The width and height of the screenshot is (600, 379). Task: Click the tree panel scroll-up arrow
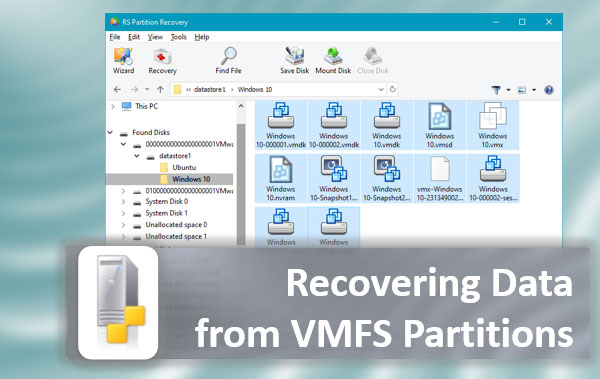tap(241, 106)
